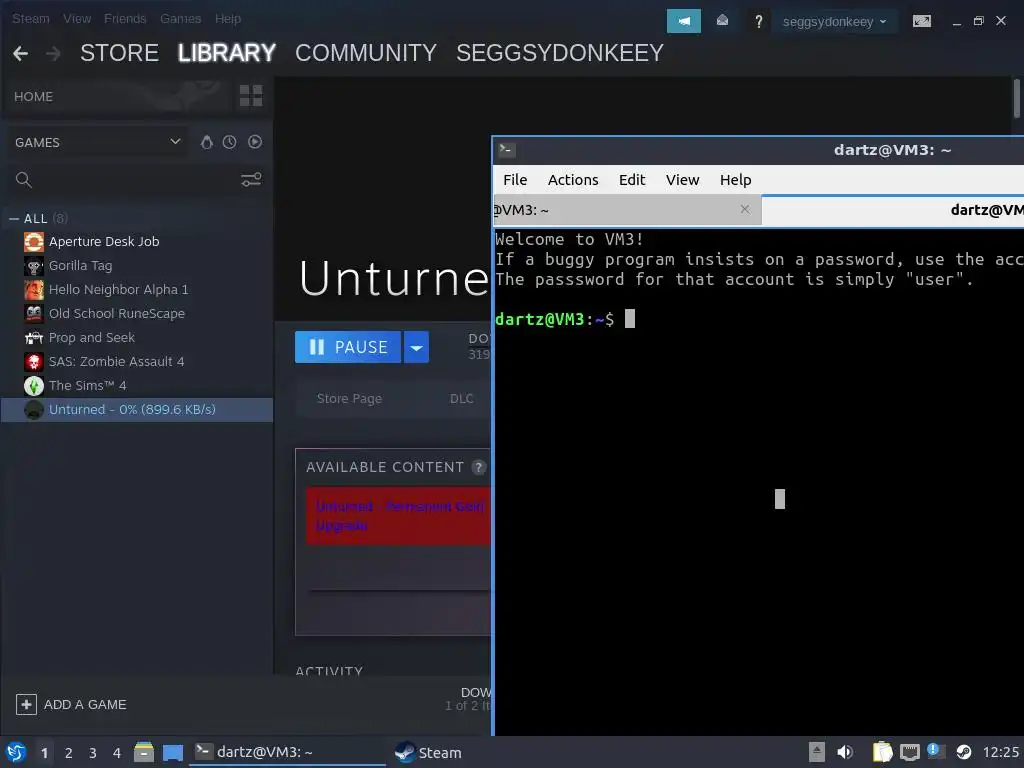Viewport: 1024px width, 768px height.
Task: Go back using Steam's back arrow
Action: [x=20, y=53]
